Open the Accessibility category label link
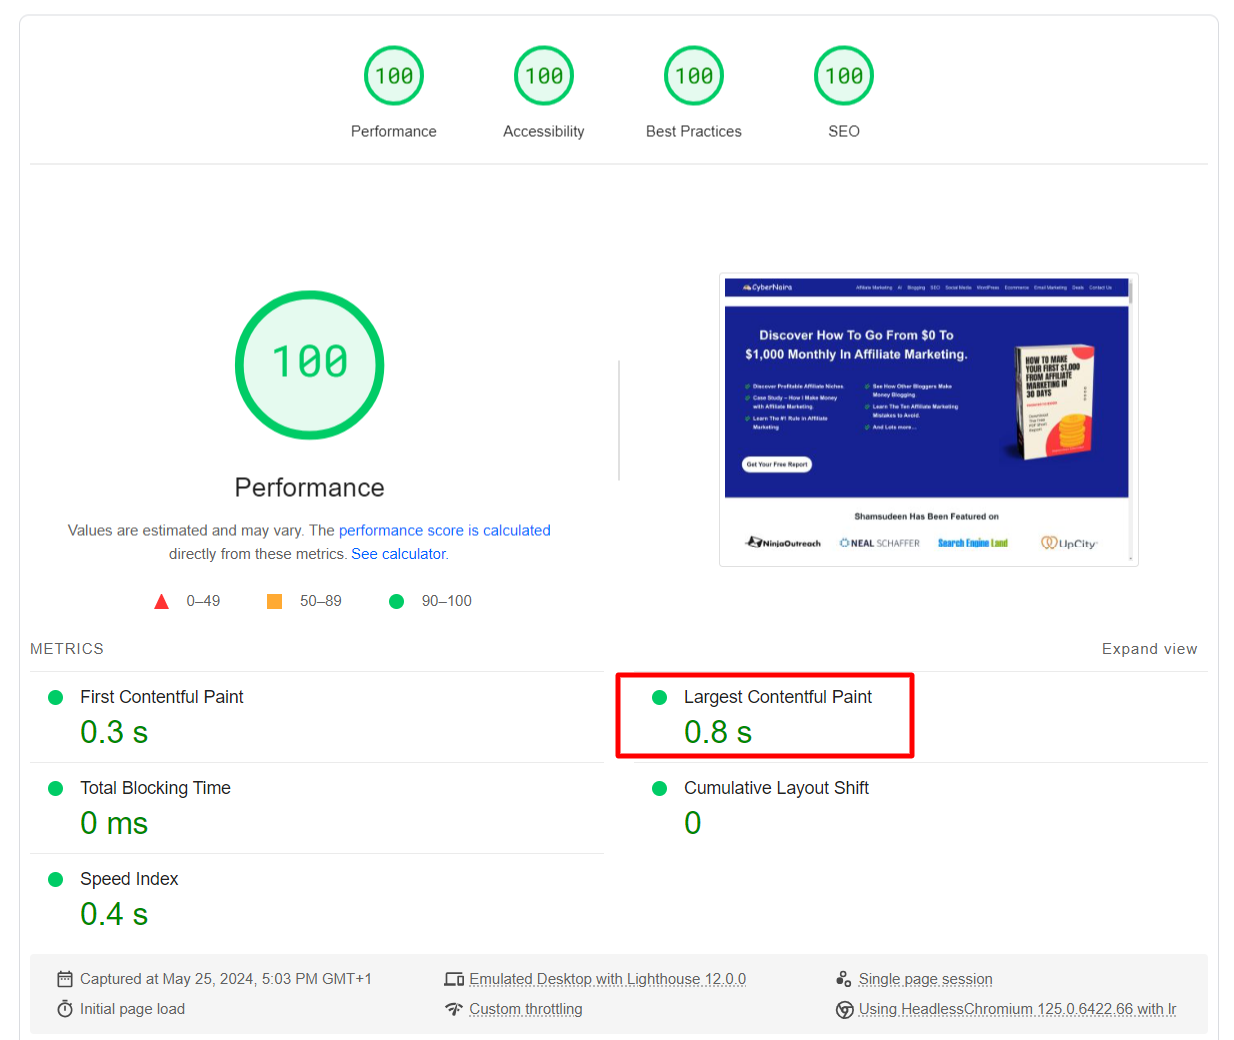Viewport: 1234px width, 1040px height. (544, 131)
